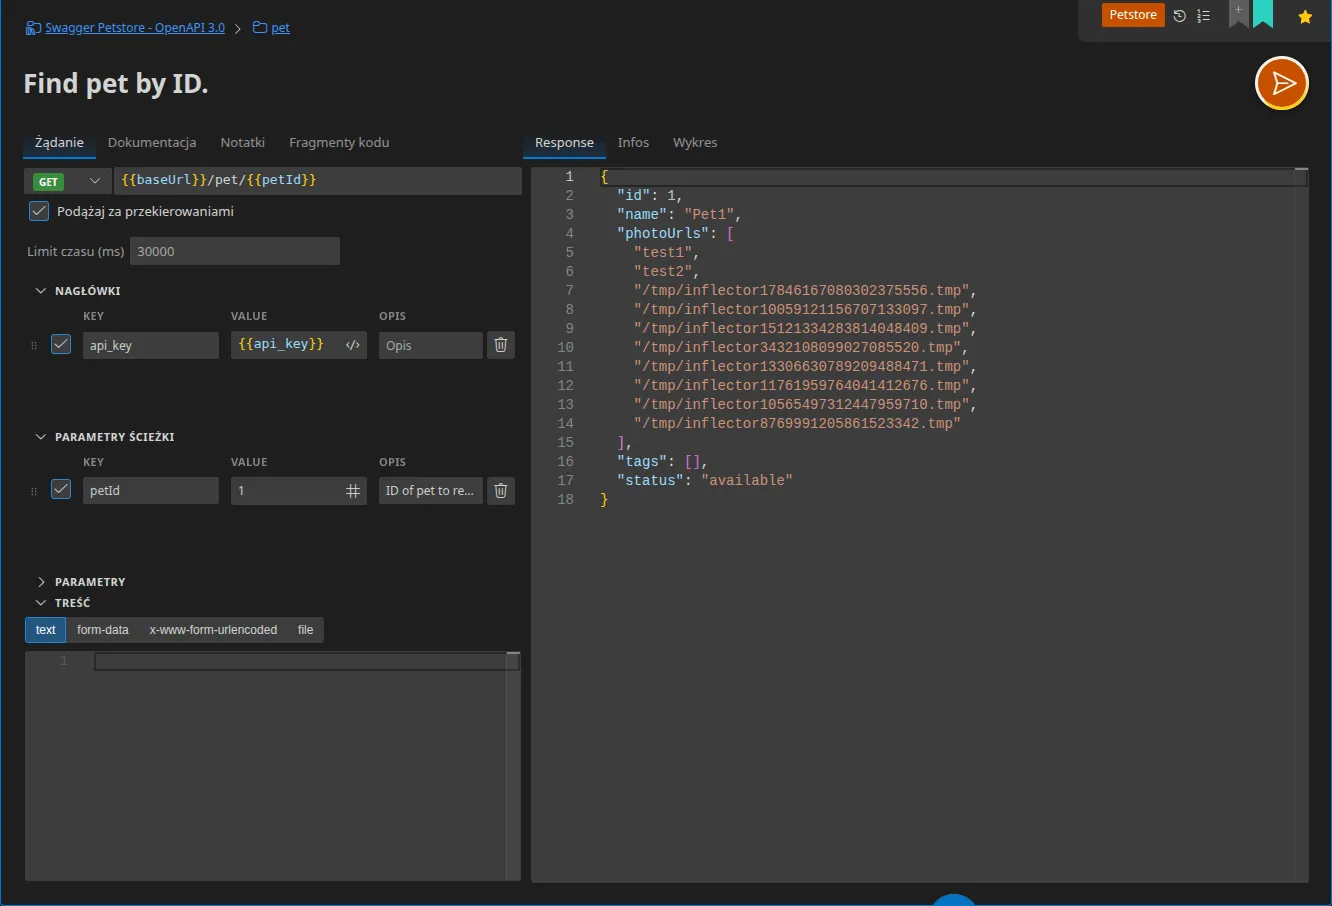Screen dimensions: 1332x906
Task: Click the api_key header key field
Action: pyautogui.click(x=151, y=345)
